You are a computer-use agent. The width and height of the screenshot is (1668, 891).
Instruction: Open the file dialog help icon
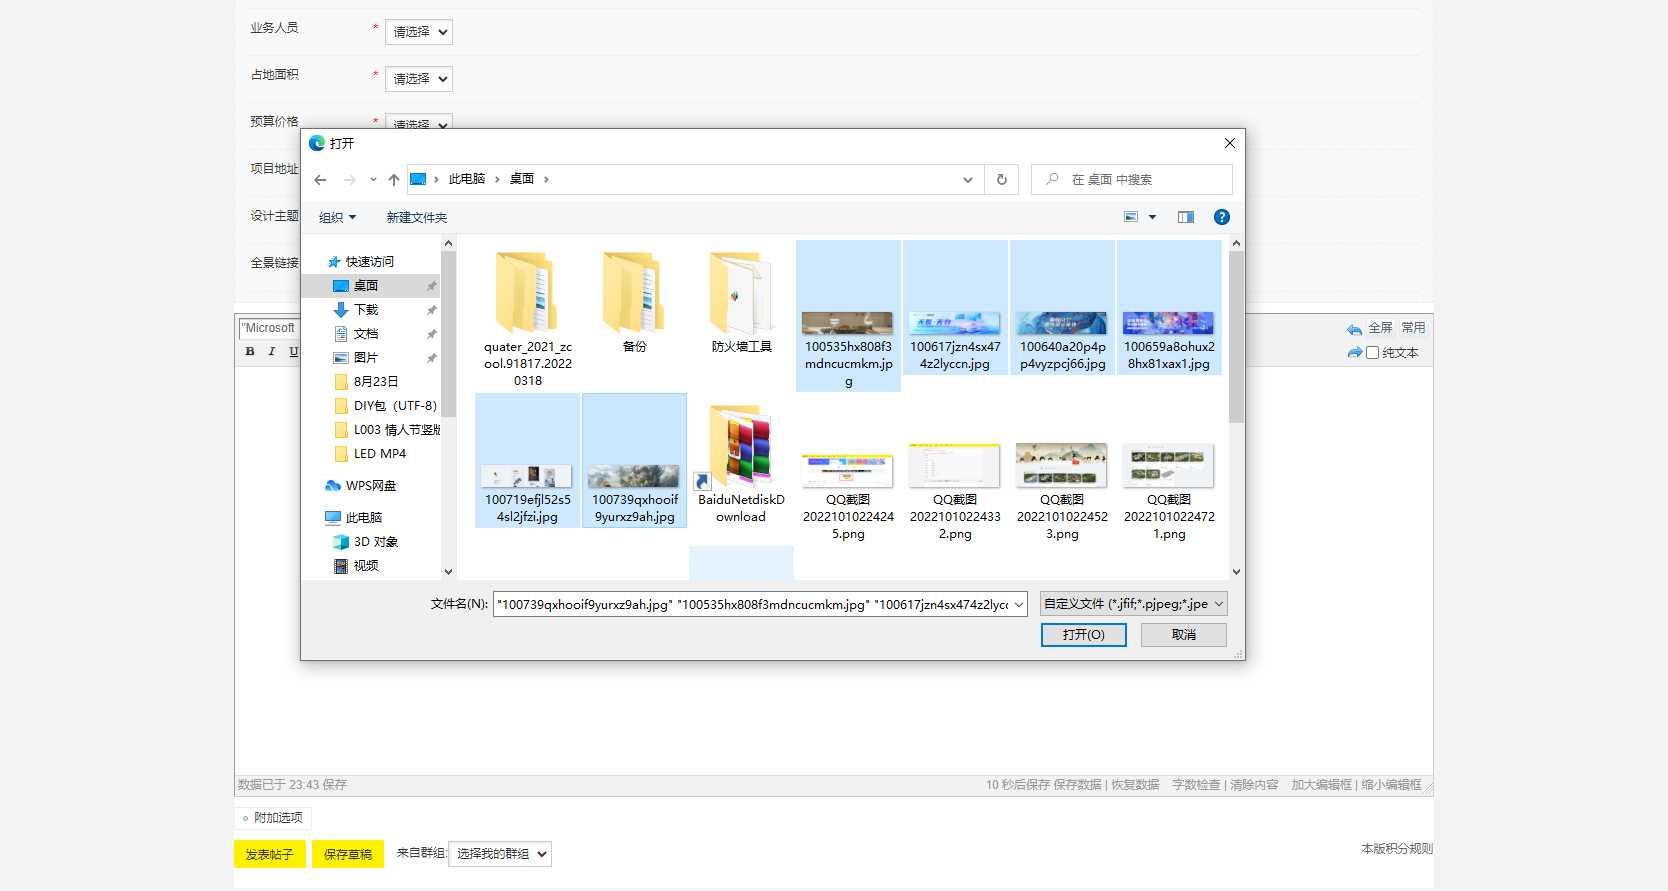(1221, 217)
